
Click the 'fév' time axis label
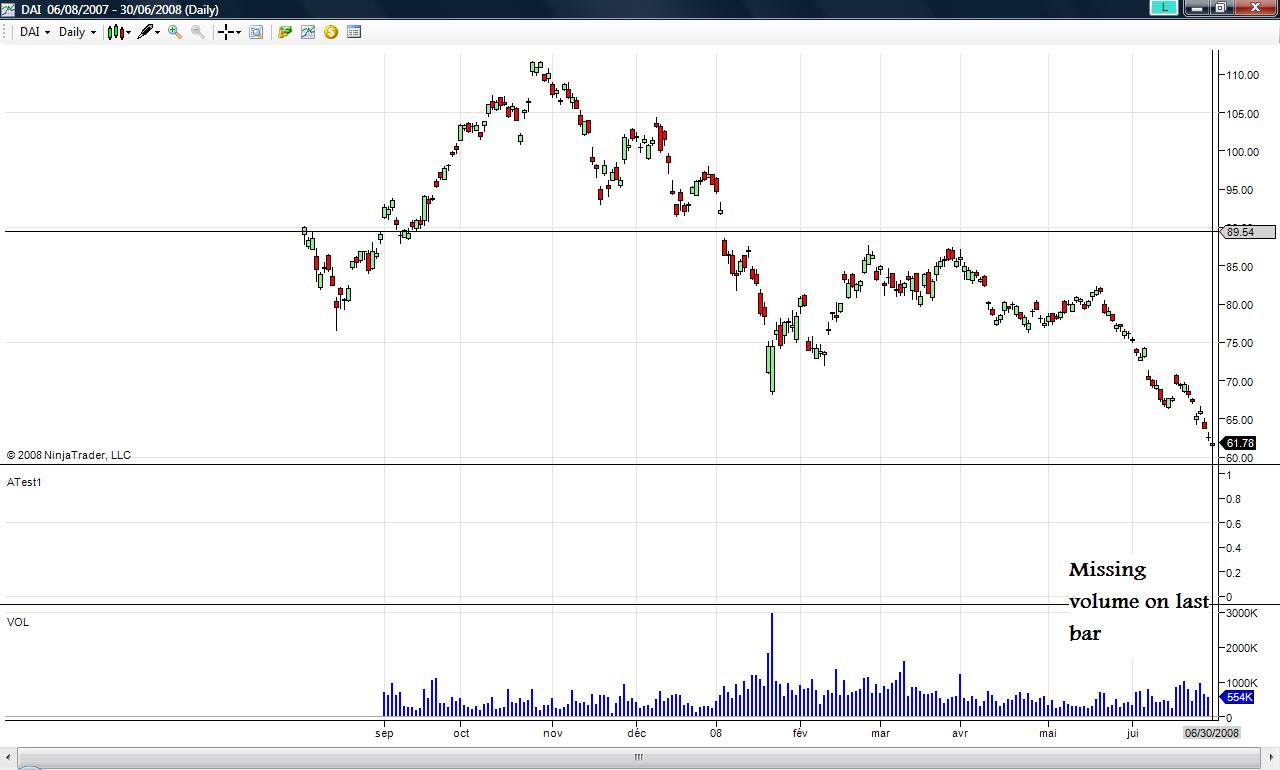[799, 733]
